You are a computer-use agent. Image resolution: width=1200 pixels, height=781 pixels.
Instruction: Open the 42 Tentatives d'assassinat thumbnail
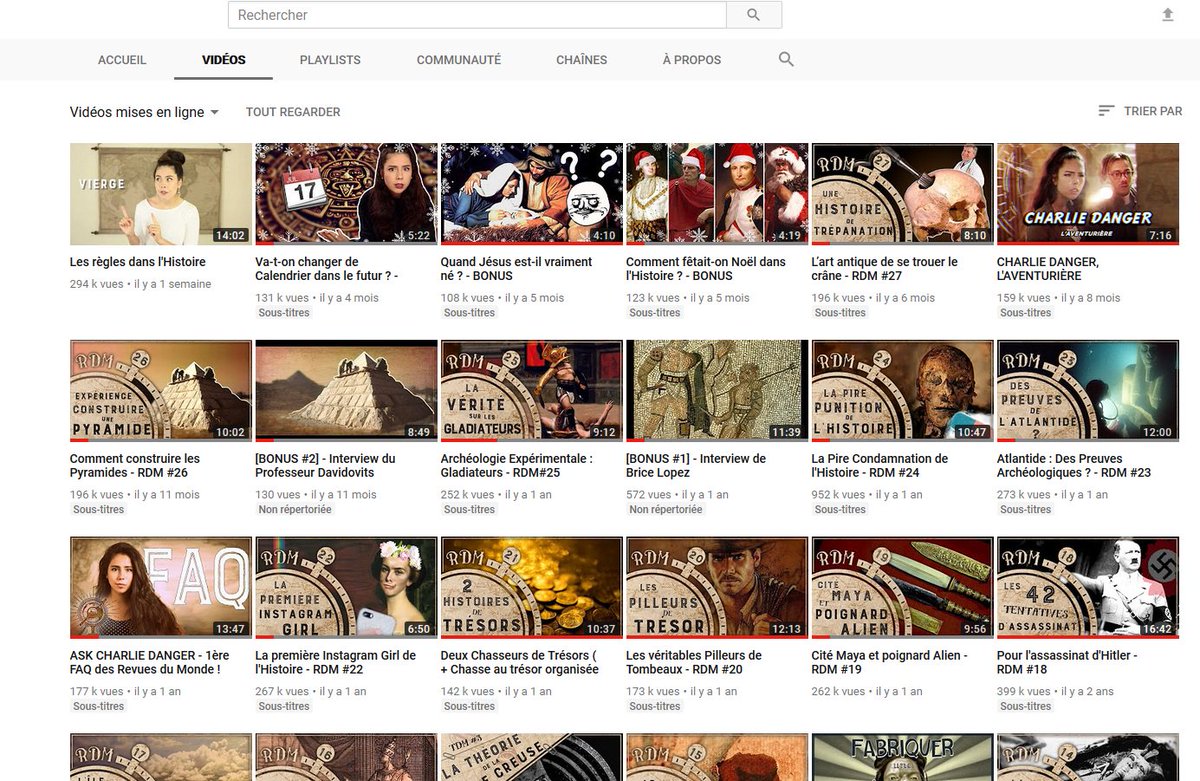click(1088, 588)
